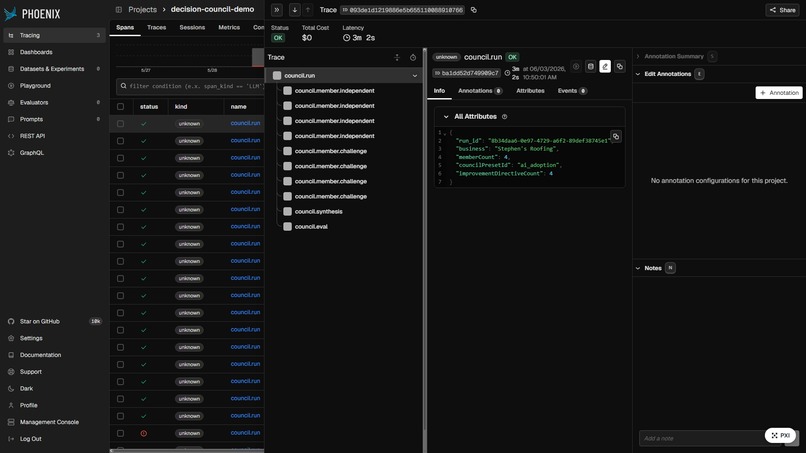Add a new Annotation
Image resolution: width=806 pixels, height=453 pixels.
[x=779, y=93]
